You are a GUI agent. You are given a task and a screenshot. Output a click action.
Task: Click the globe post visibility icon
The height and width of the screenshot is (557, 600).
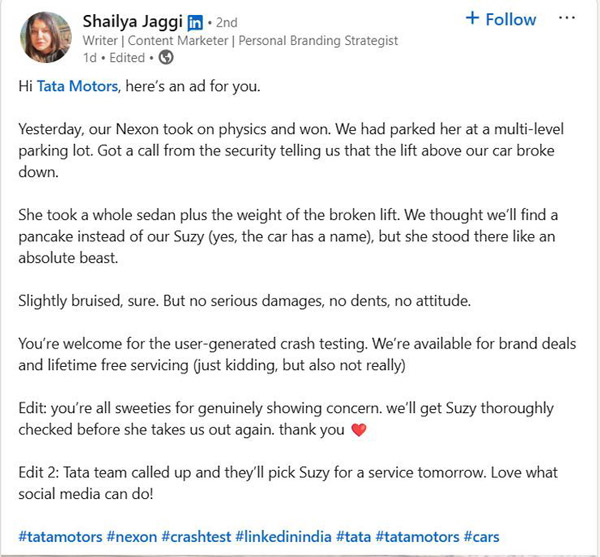click(x=166, y=58)
